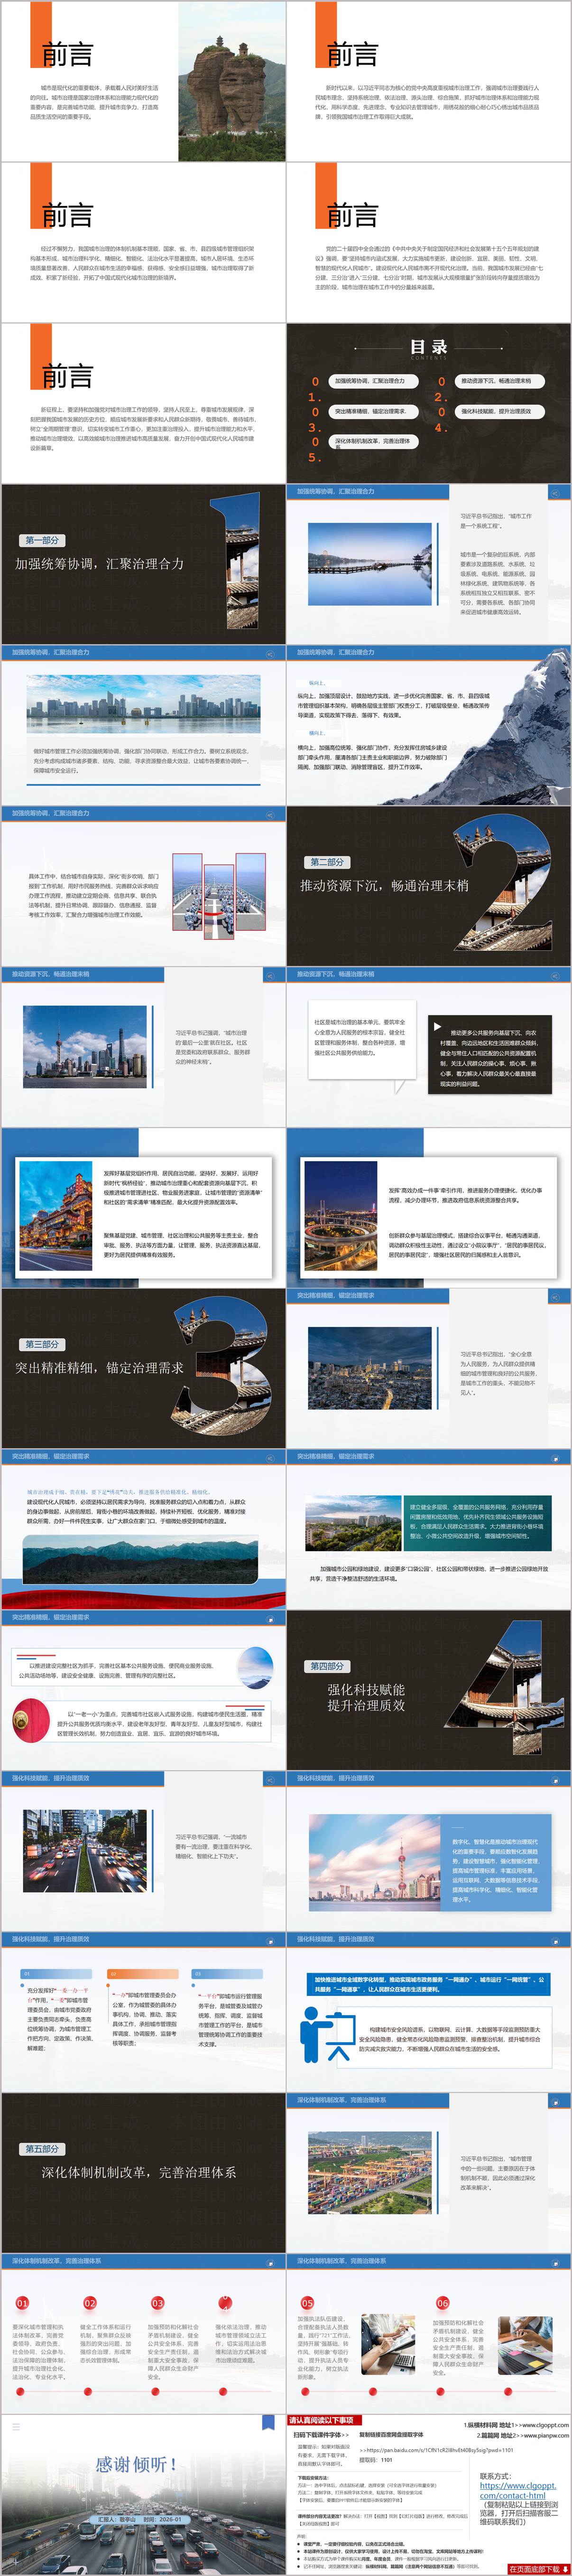This screenshot has height=2576, width=572.
Task: Click the 第五部分 section label
Action: (x=42, y=2148)
